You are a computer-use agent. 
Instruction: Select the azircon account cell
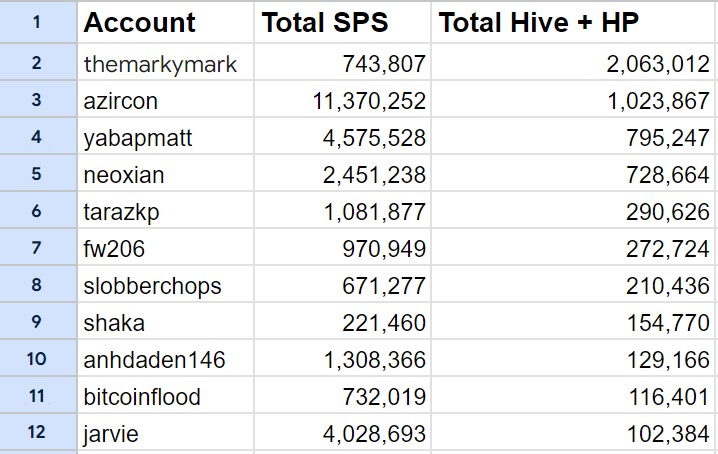pos(121,101)
